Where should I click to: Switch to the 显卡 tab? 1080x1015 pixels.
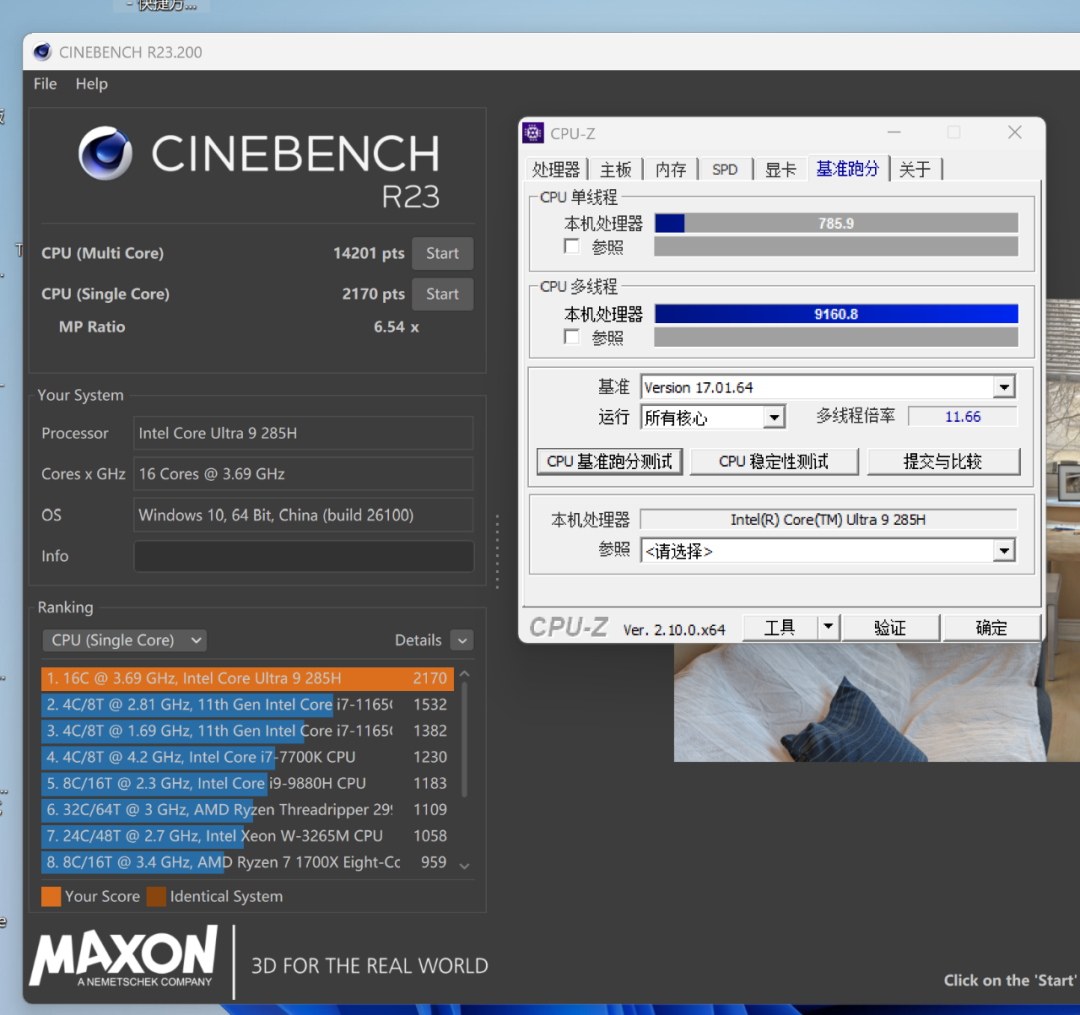[x=780, y=169]
